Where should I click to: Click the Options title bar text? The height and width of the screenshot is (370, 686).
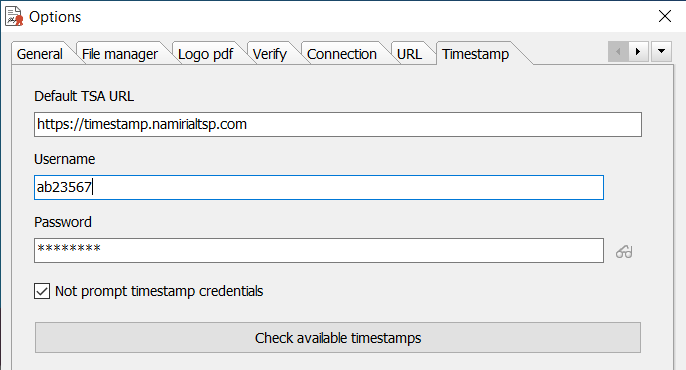tap(55, 17)
